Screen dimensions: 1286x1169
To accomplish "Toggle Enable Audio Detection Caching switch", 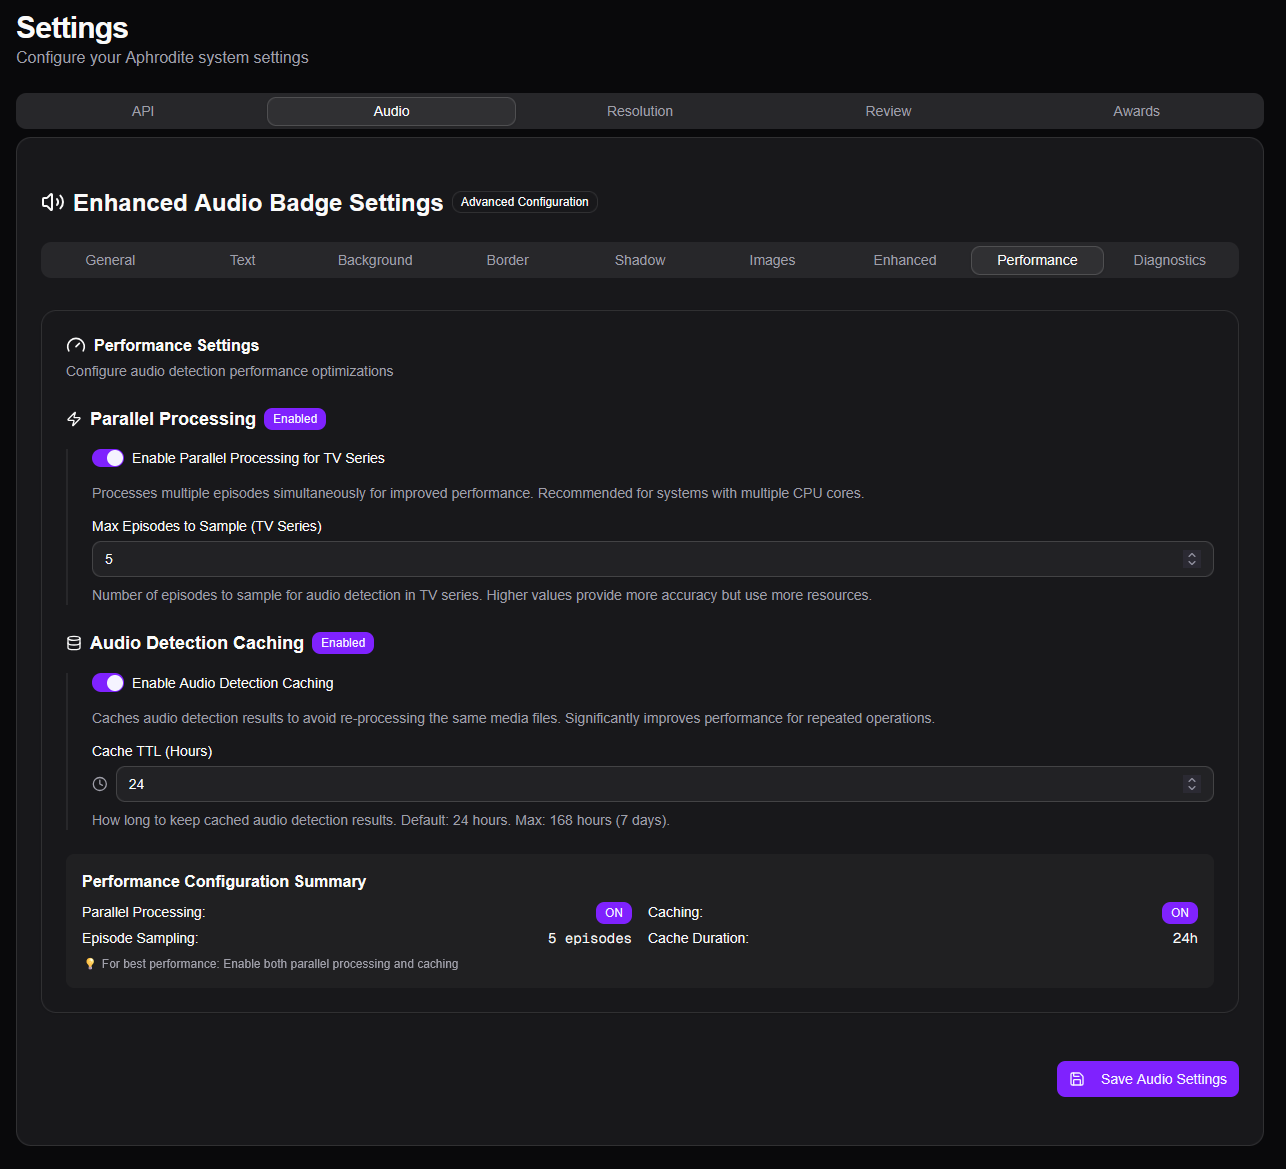I will pos(108,683).
